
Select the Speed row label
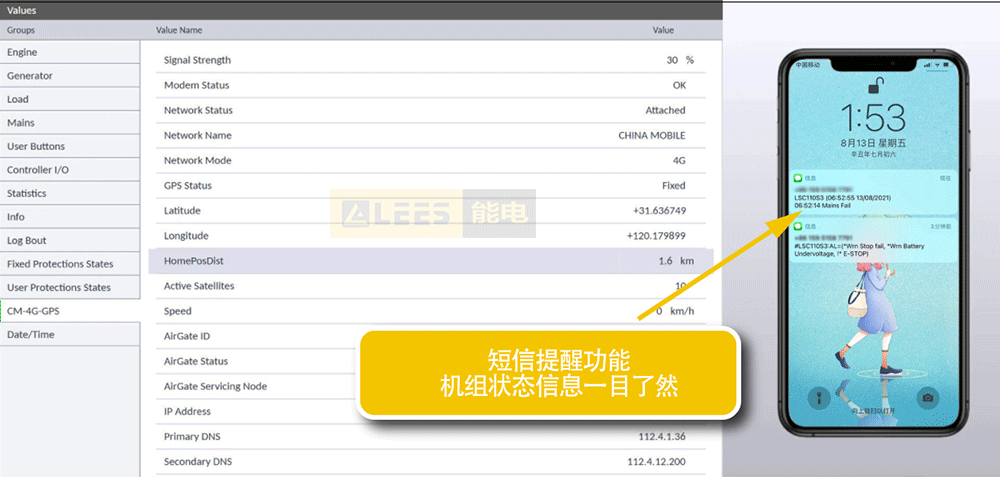tap(177, 311)
